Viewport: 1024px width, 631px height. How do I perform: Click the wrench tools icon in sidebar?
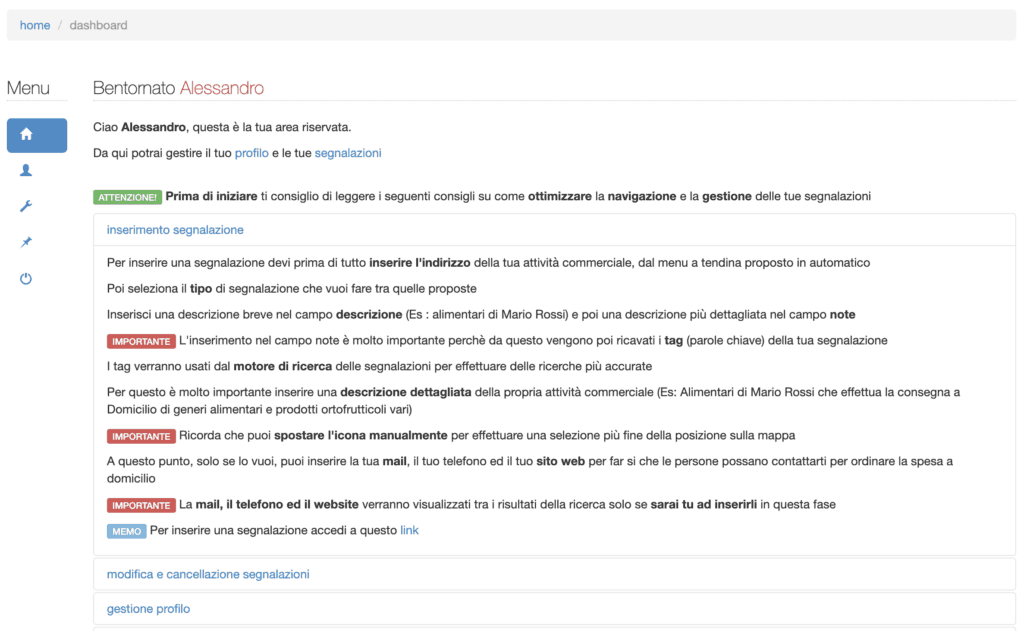25,206
